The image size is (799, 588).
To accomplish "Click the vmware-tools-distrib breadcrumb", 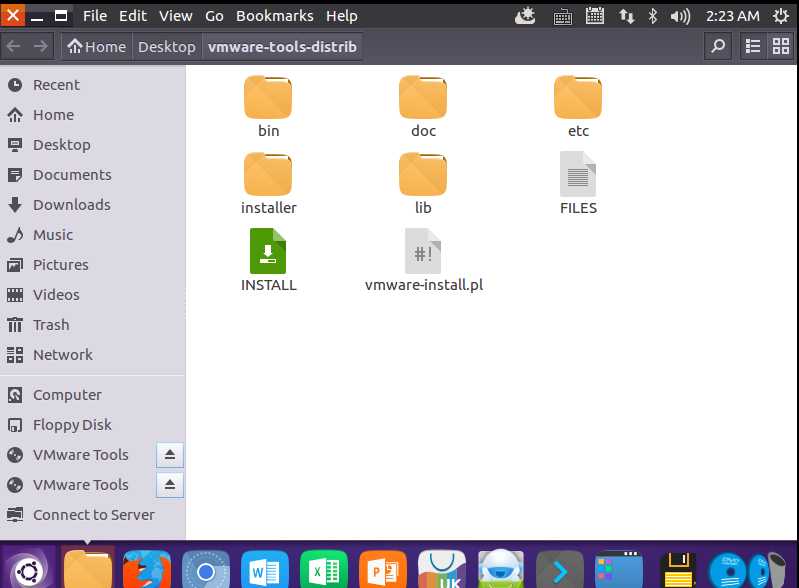I will tap(282, 46).
